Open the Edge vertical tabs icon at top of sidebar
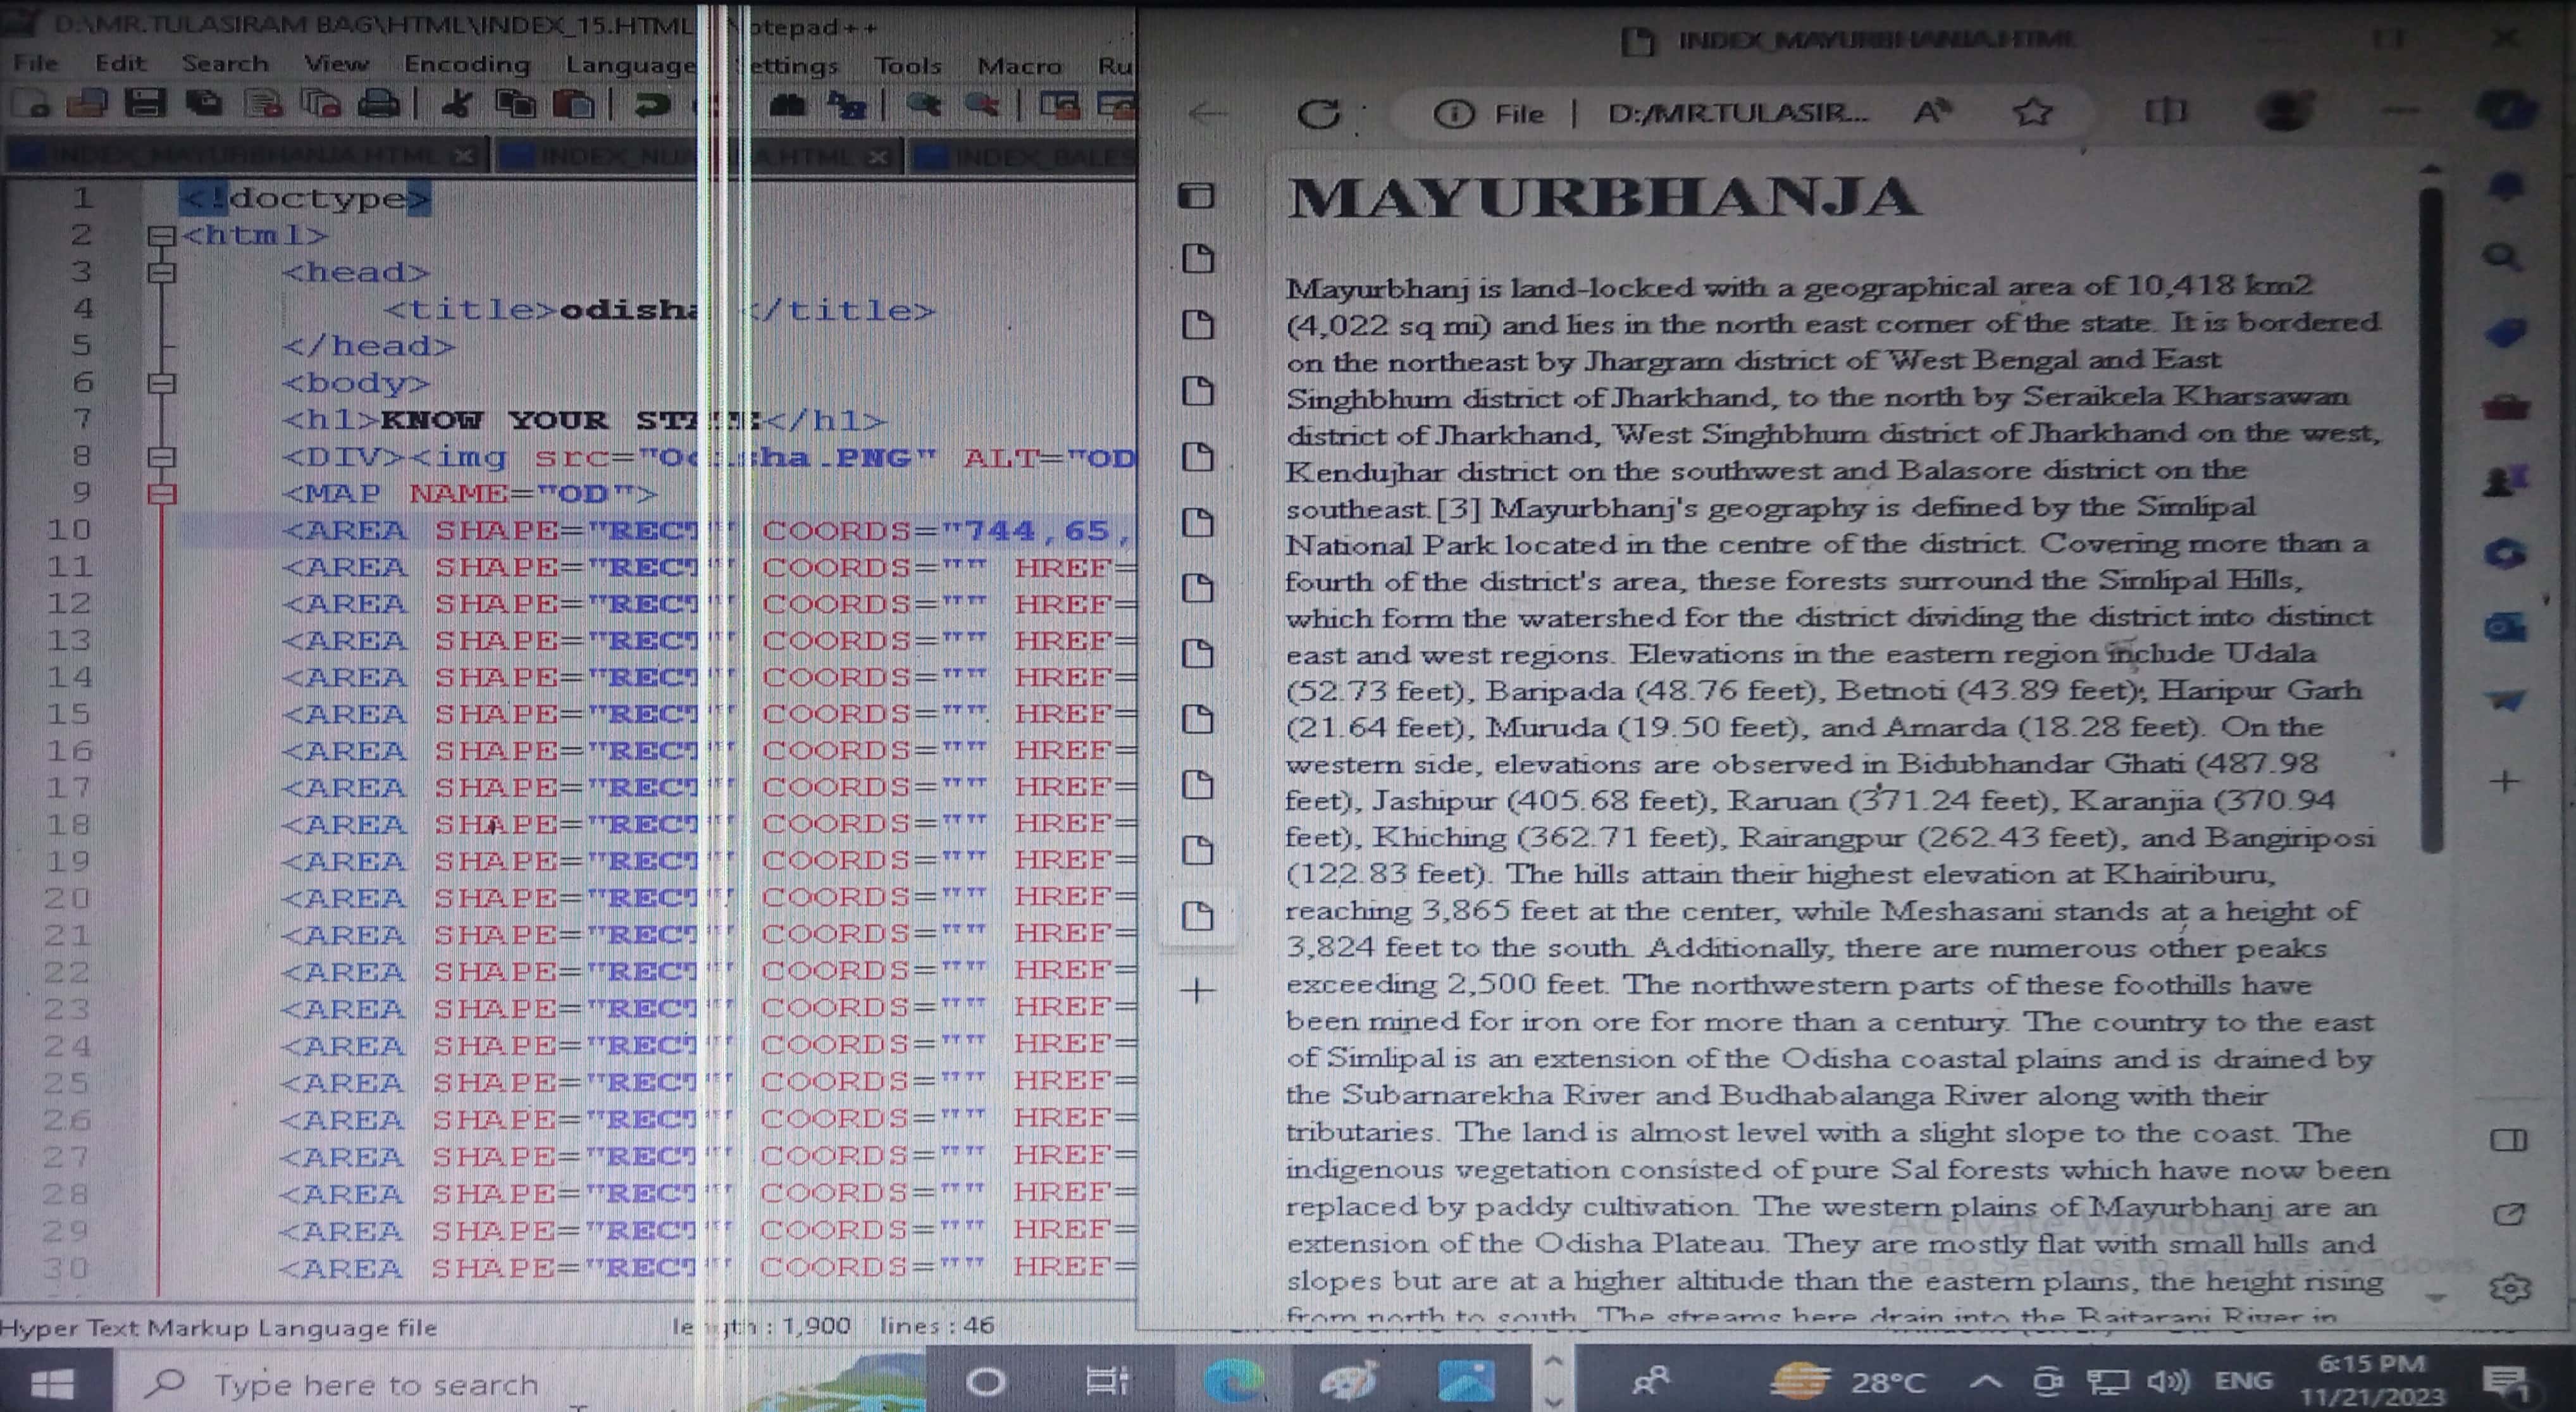The width and height of the screenshot is (2576, 1412). 1197,195
